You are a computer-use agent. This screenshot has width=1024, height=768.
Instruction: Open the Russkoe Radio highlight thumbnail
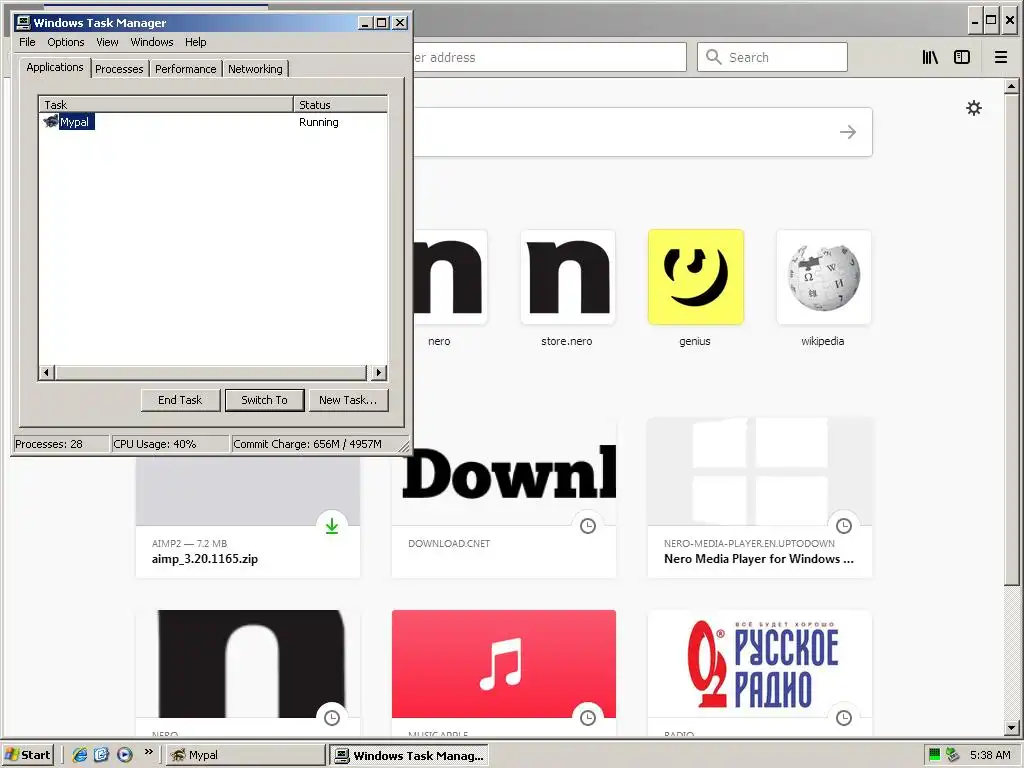(x=760, y=664)
